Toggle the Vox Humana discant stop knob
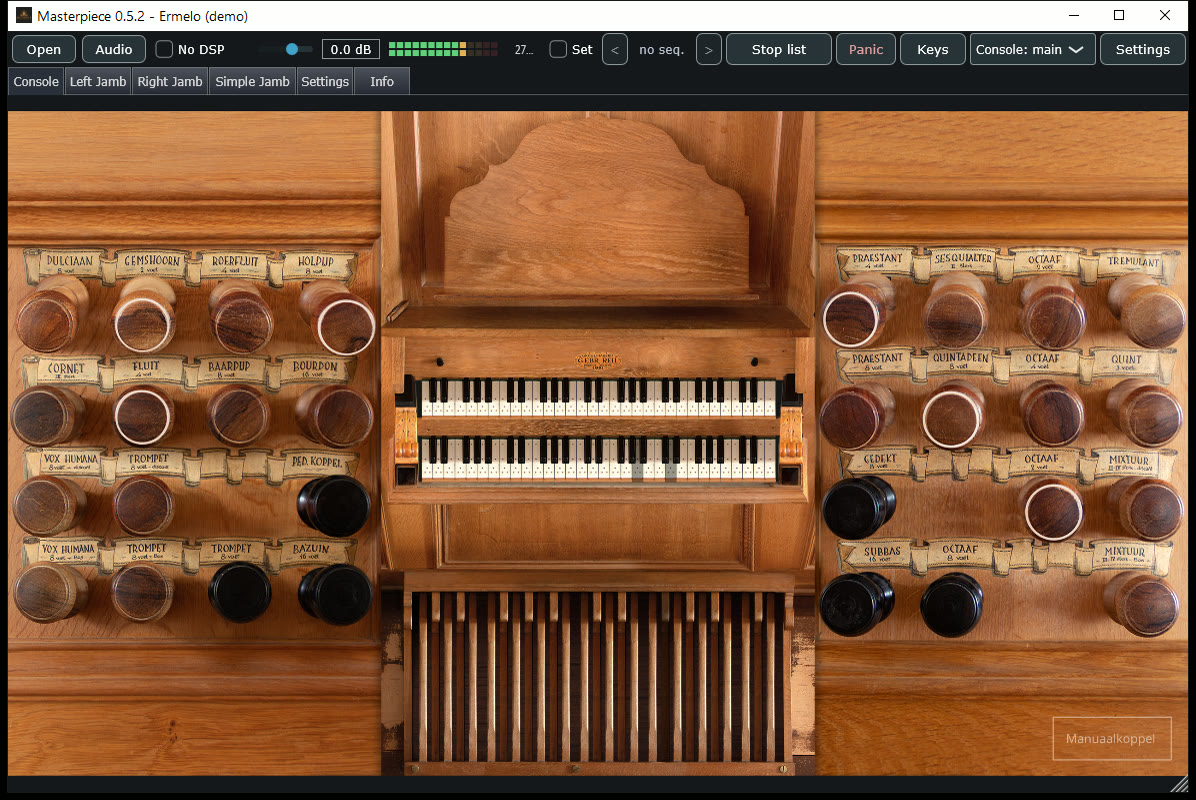The width and height of the screenshot is (1196, 800). click(44, 506)
